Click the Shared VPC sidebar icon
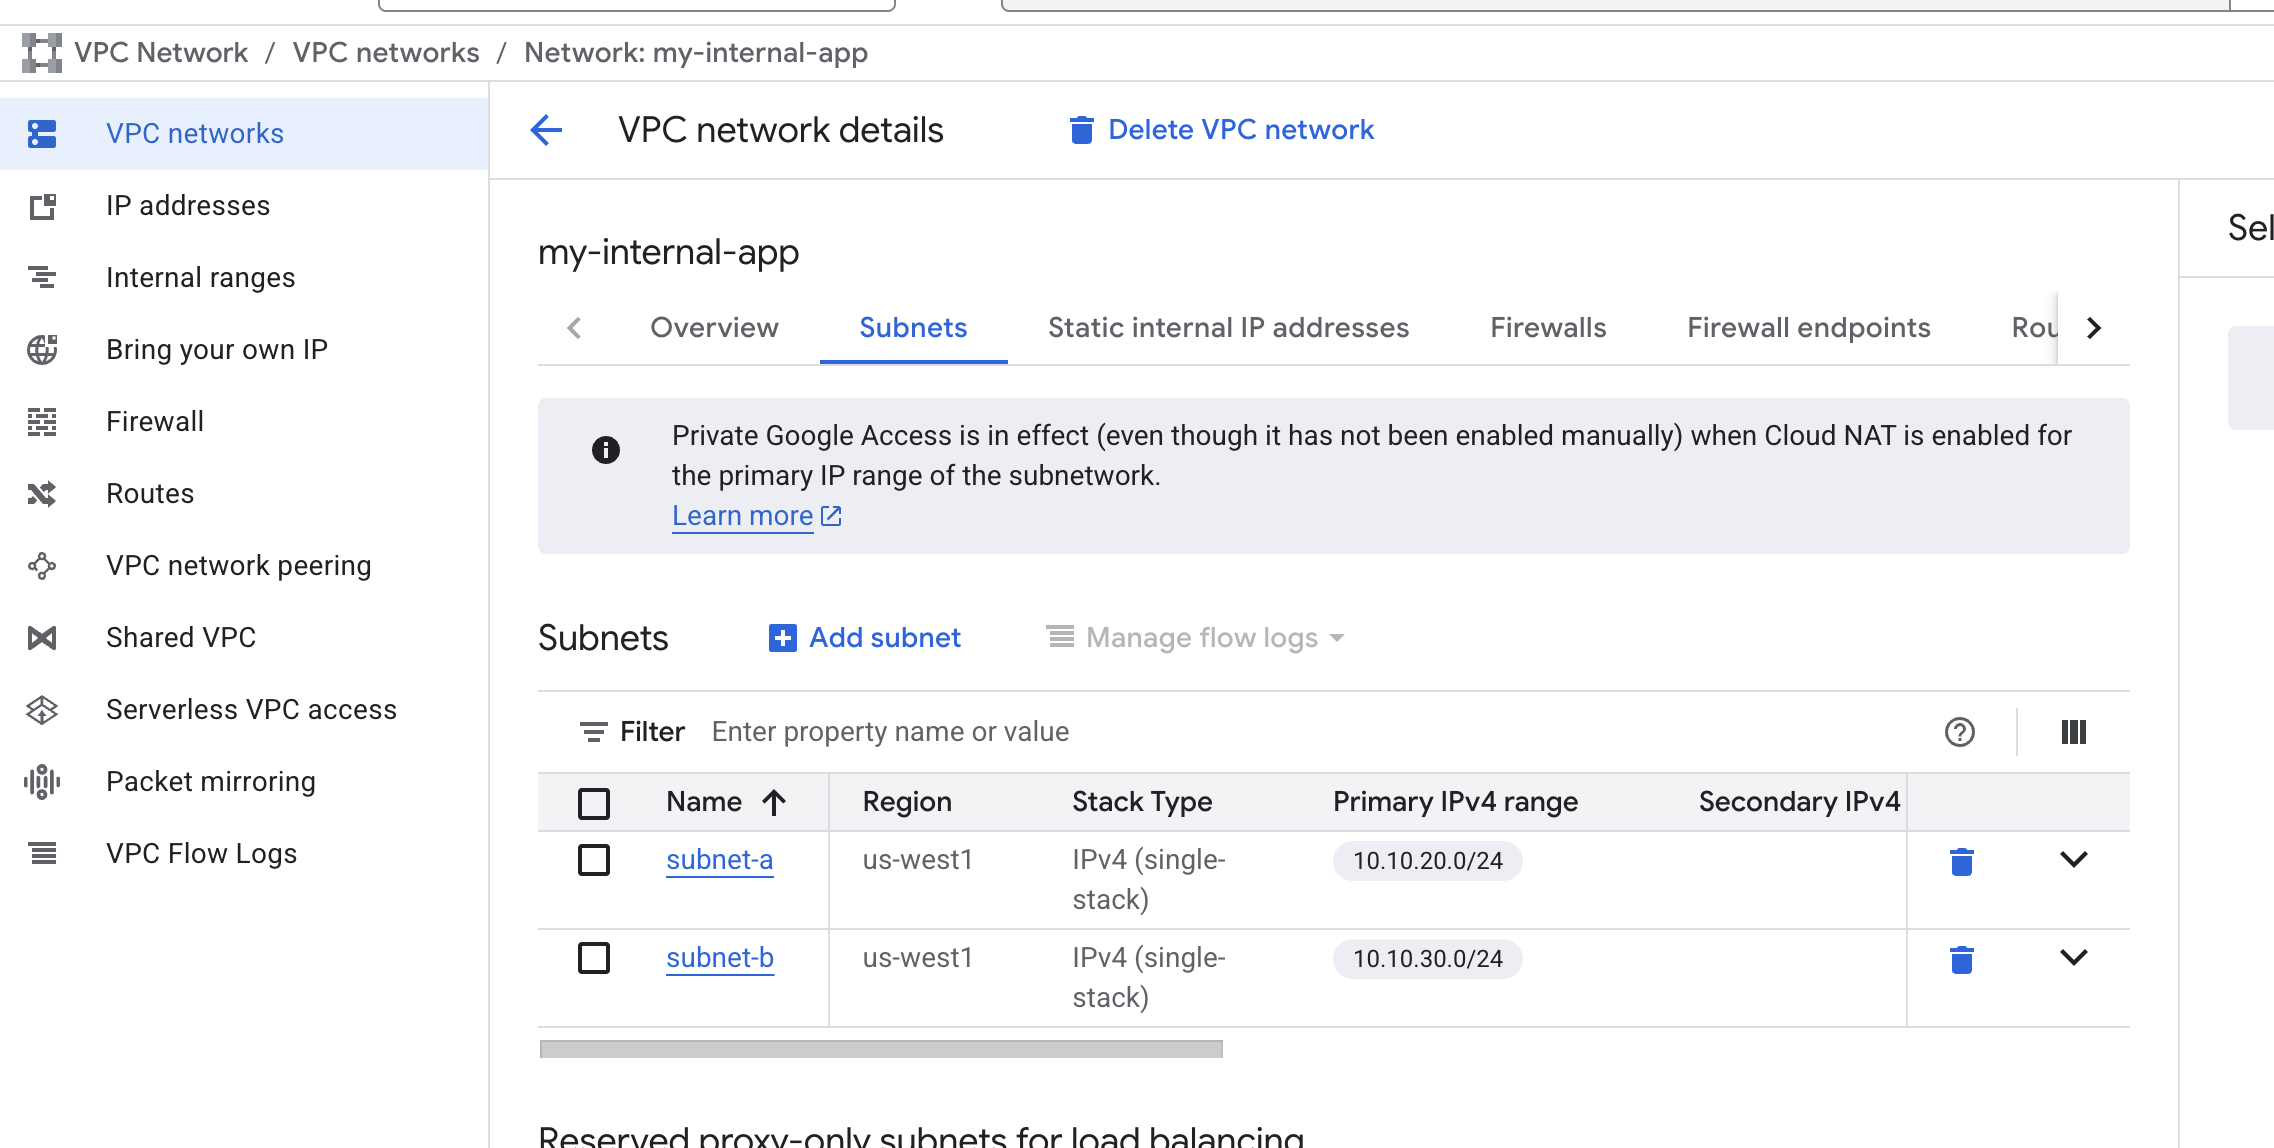Viewport: 2274px width, 1148px height. (x=42, y=637)
